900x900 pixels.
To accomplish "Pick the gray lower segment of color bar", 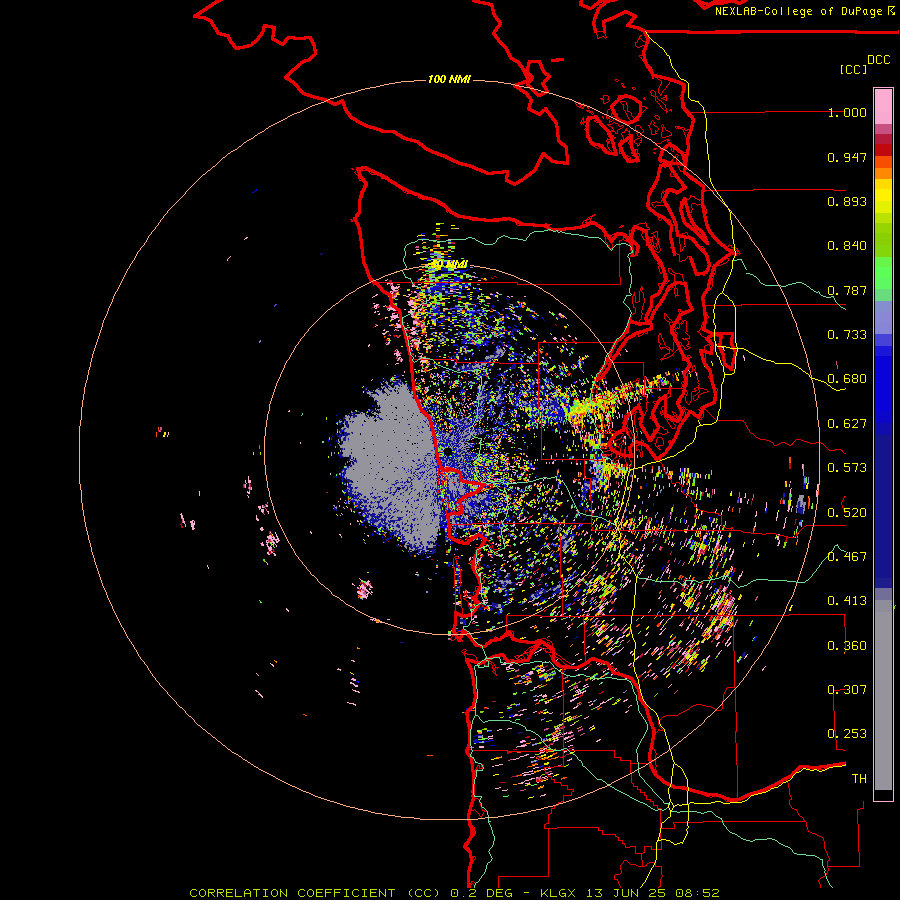I will (x=883, y=695).
